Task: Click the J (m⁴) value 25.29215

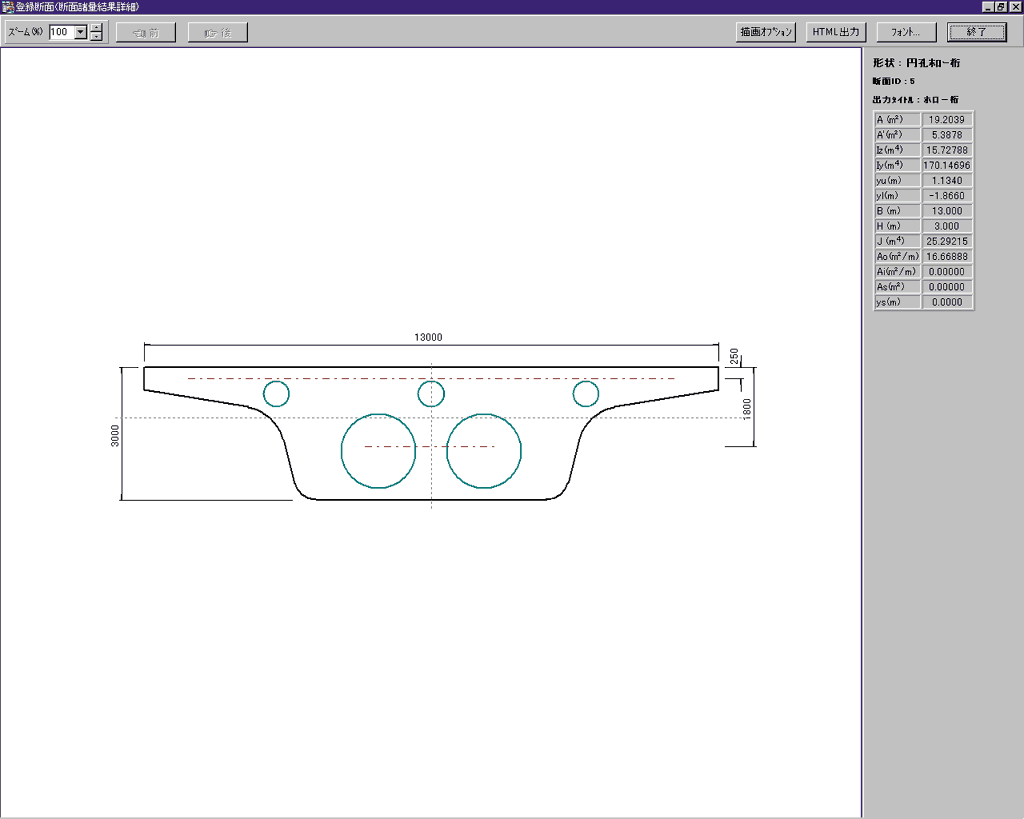Action: point(946,241)
